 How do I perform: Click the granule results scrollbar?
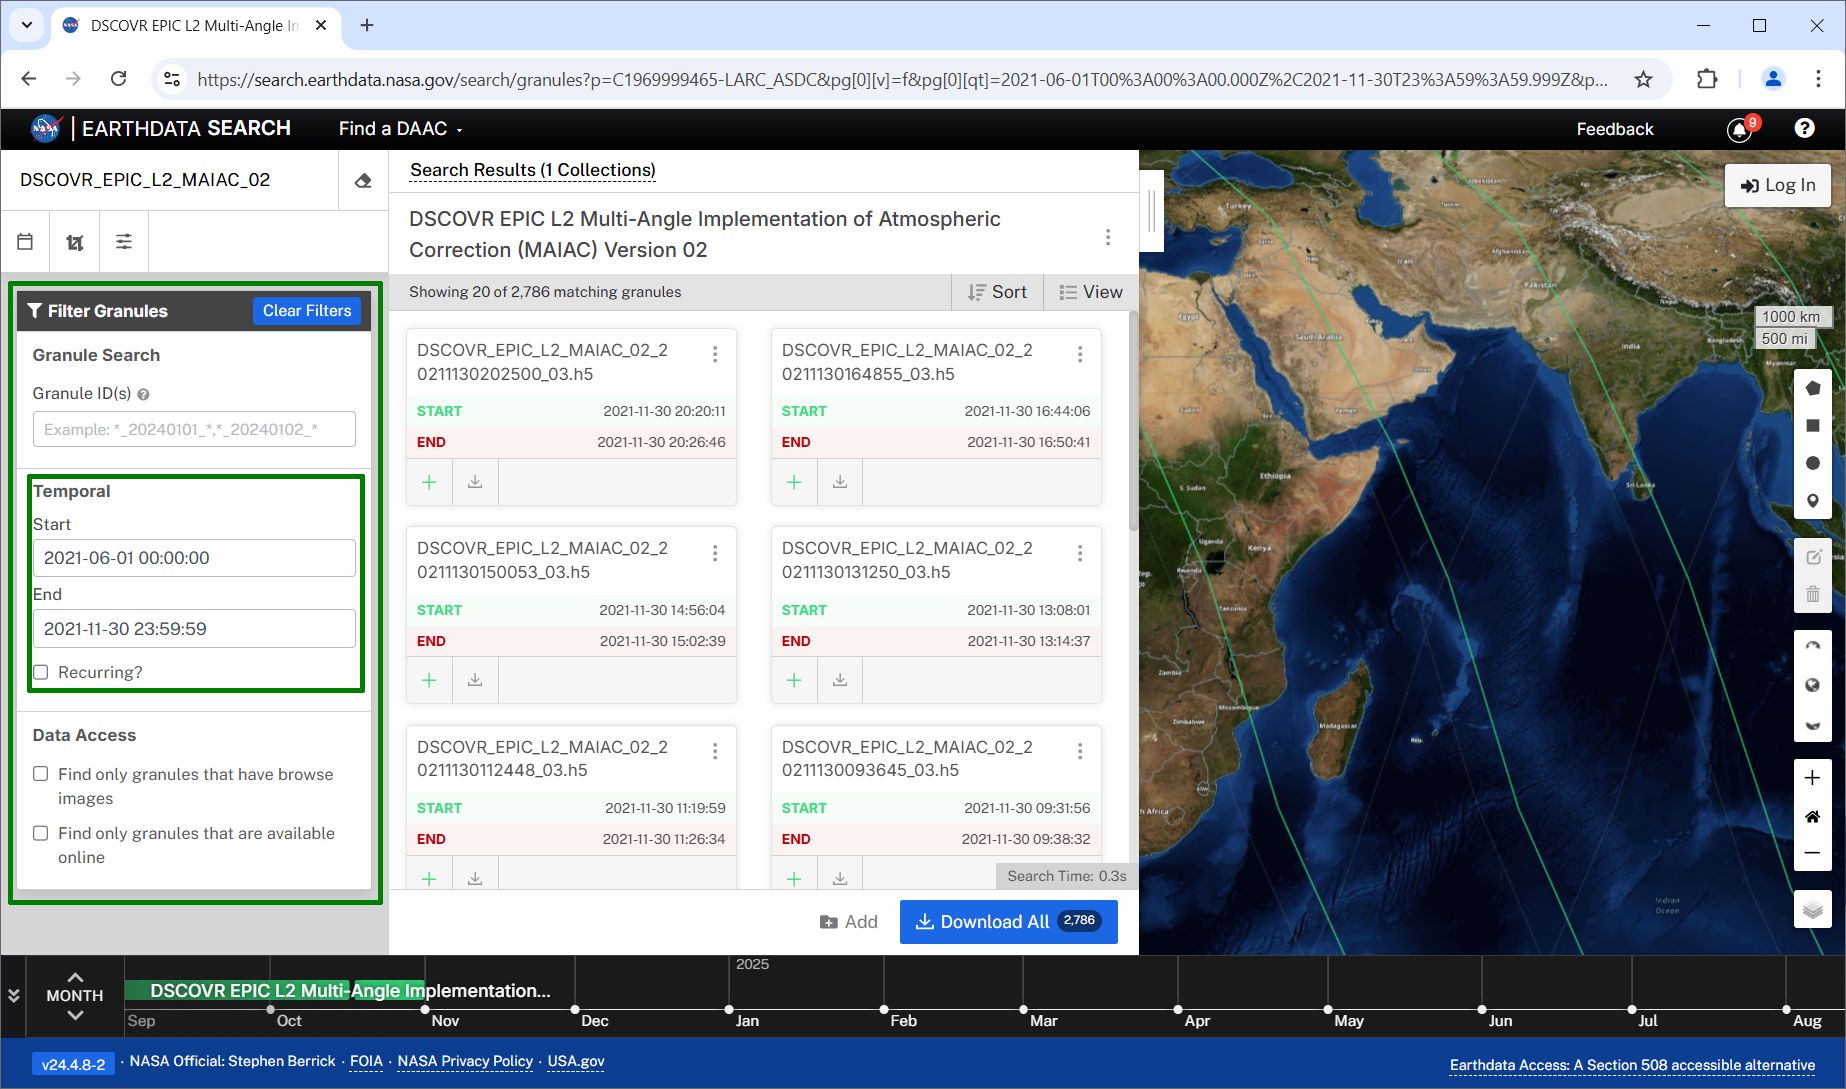1133,420
